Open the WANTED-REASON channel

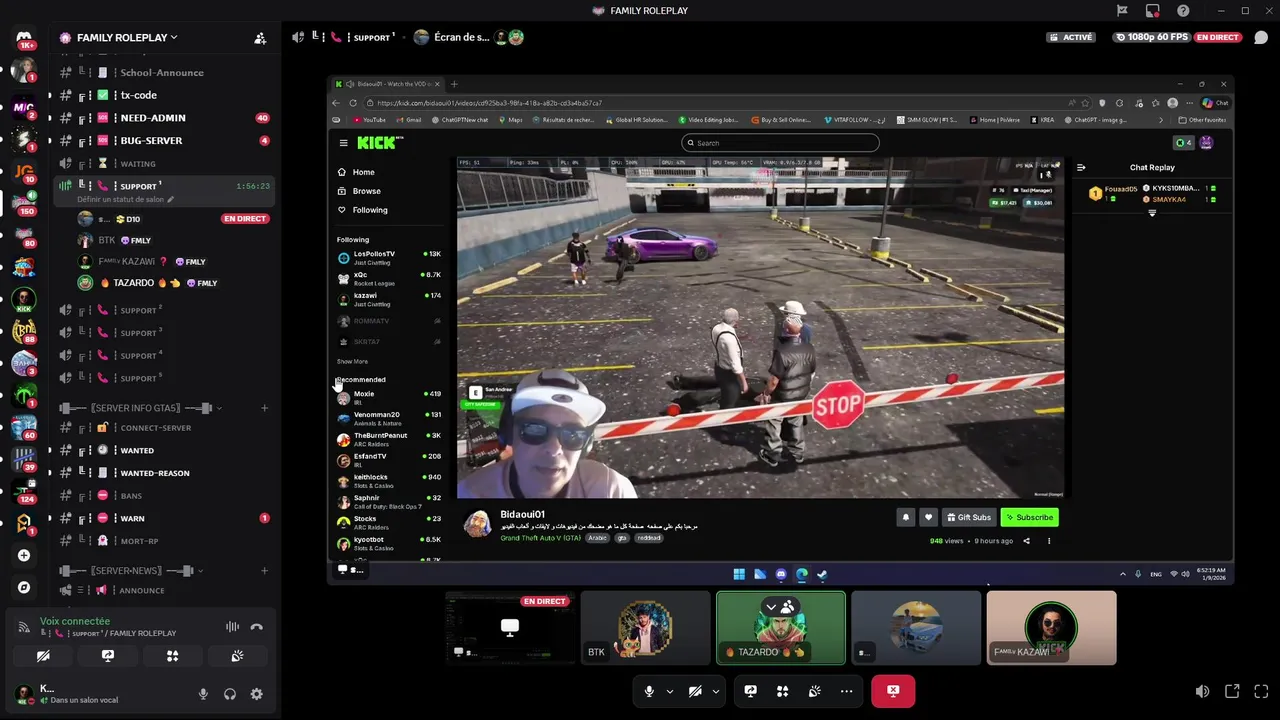coord(164,473)
